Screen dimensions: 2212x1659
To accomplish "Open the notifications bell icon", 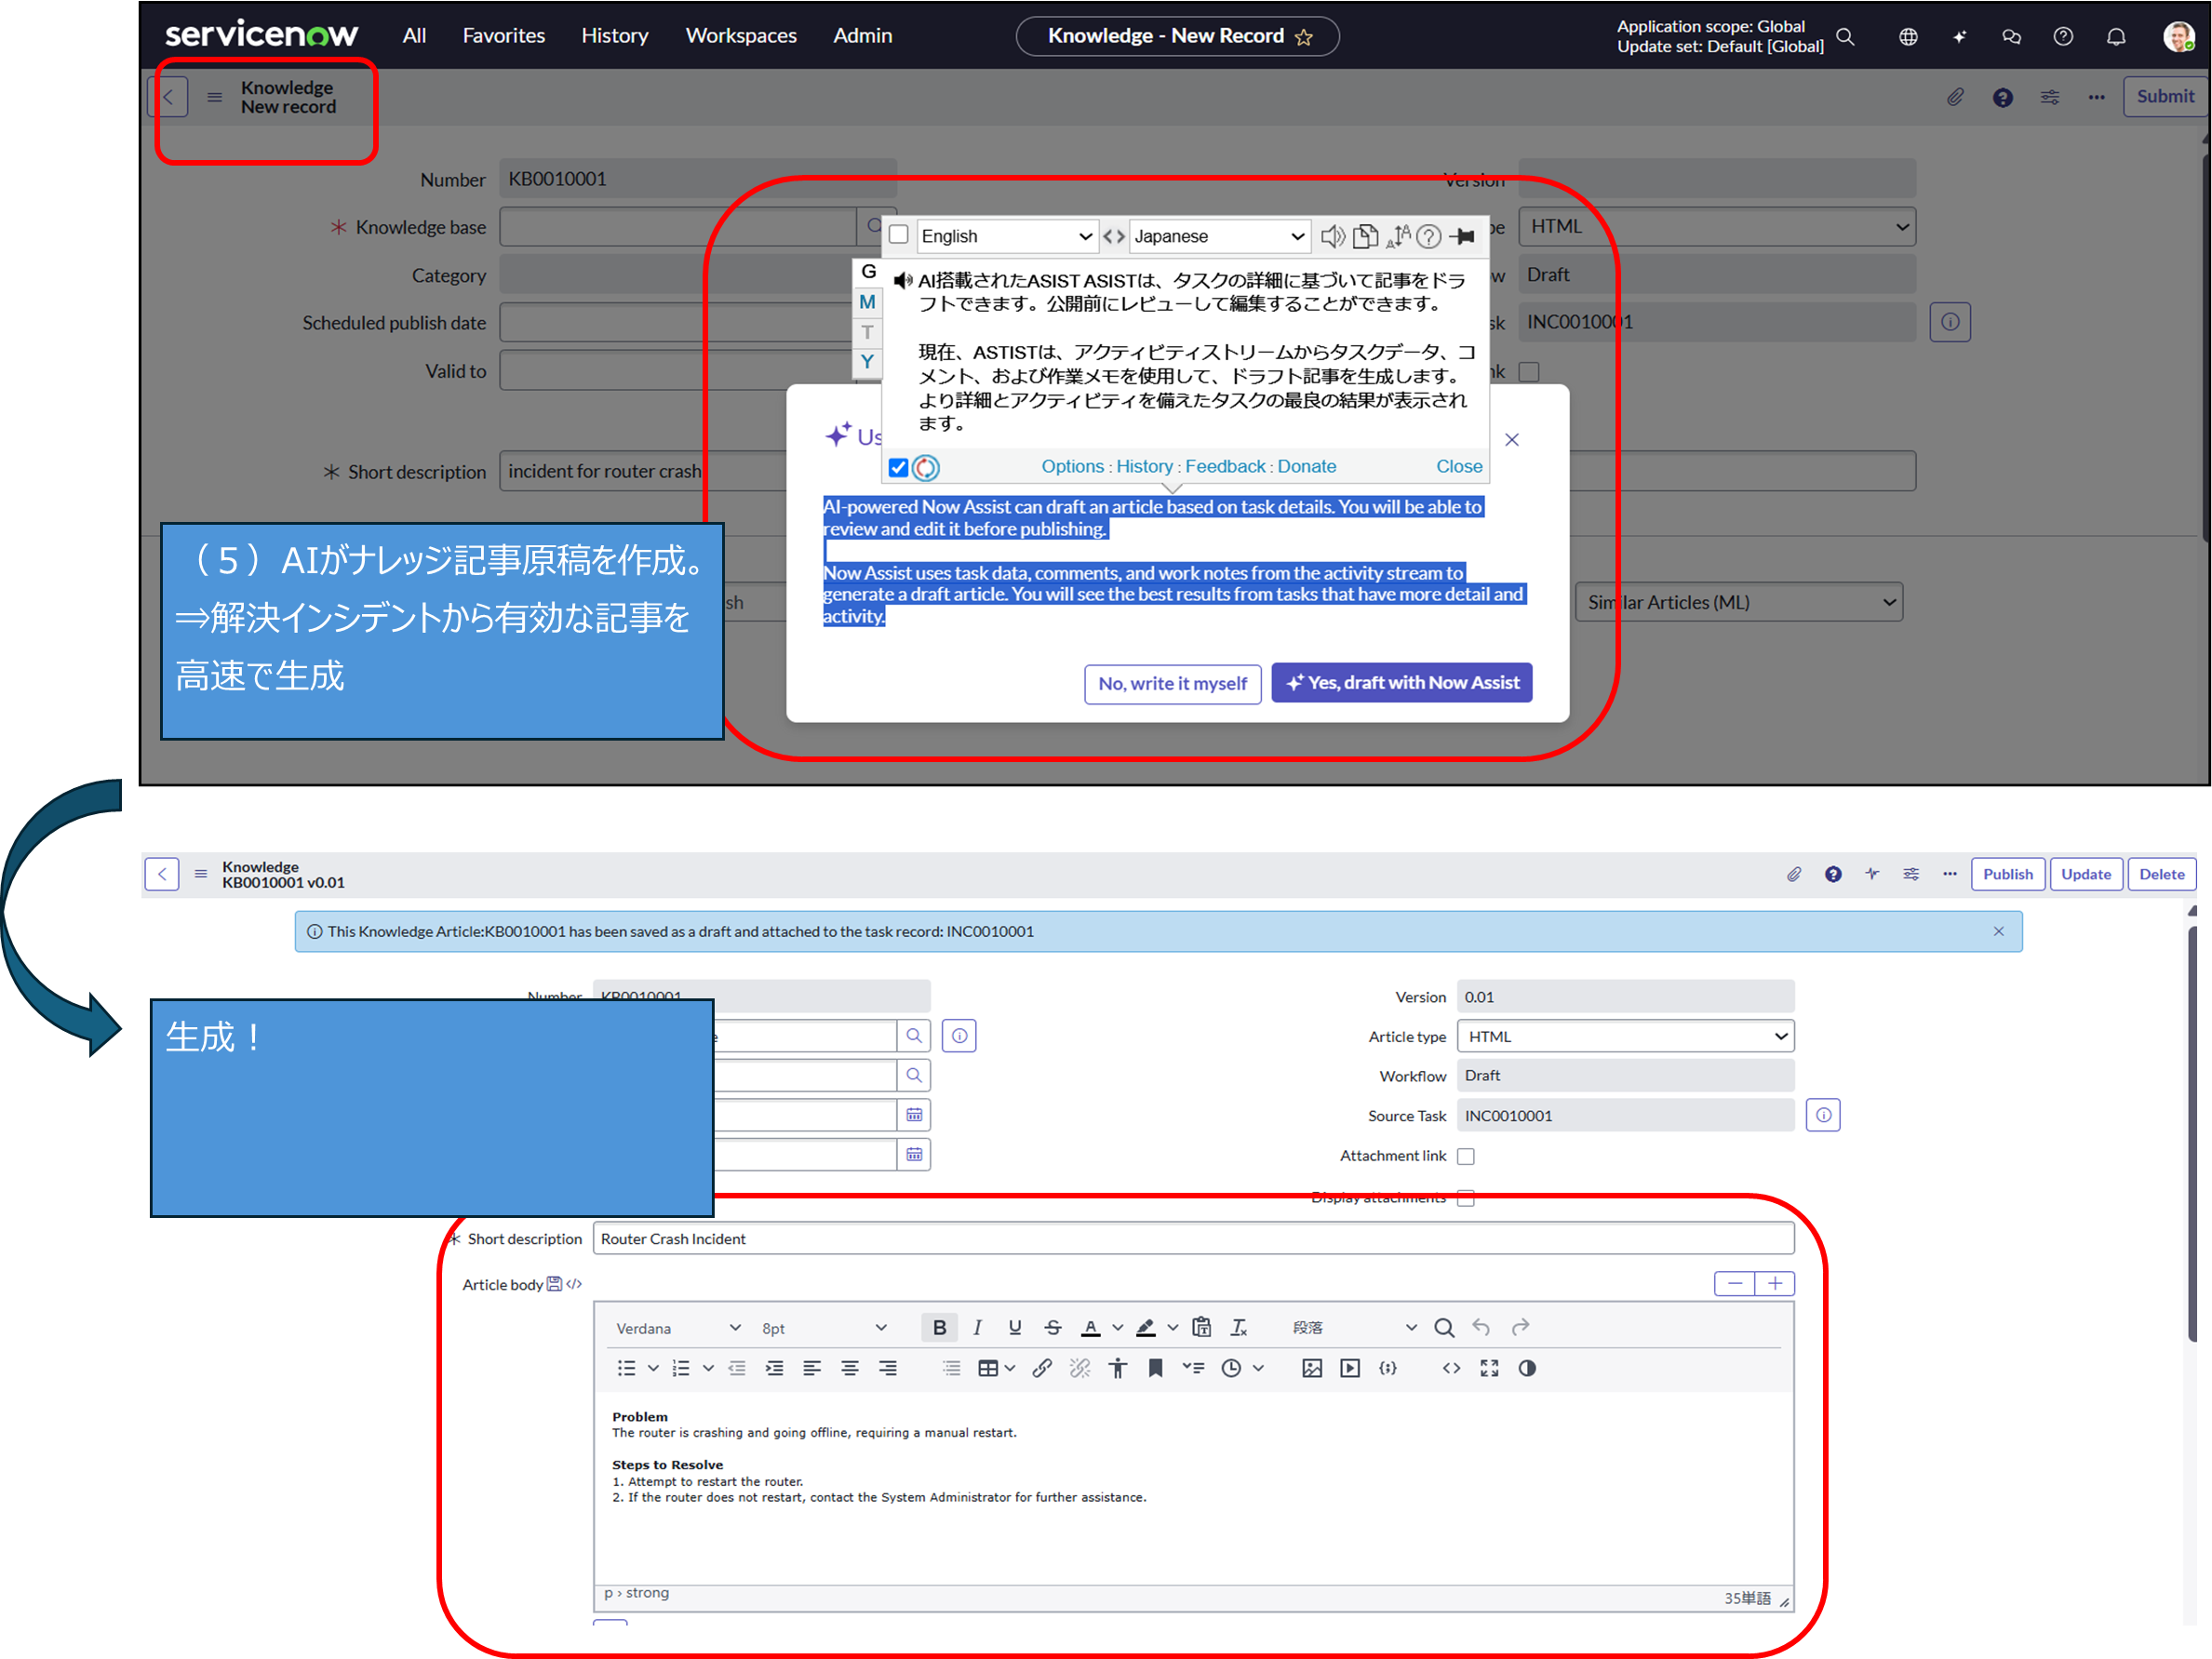I will coord(2116,37).
